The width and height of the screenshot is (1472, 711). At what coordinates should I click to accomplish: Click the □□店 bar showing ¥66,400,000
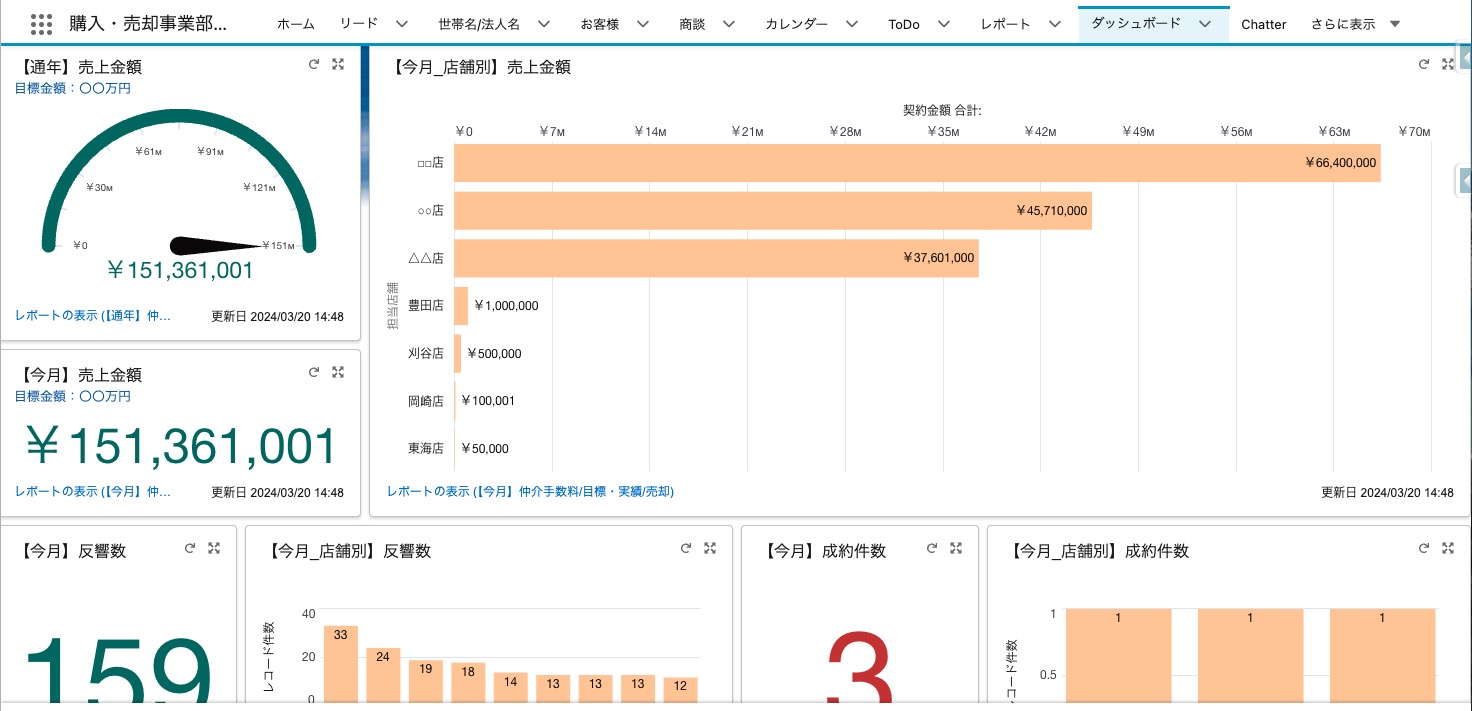pos(917,163)
